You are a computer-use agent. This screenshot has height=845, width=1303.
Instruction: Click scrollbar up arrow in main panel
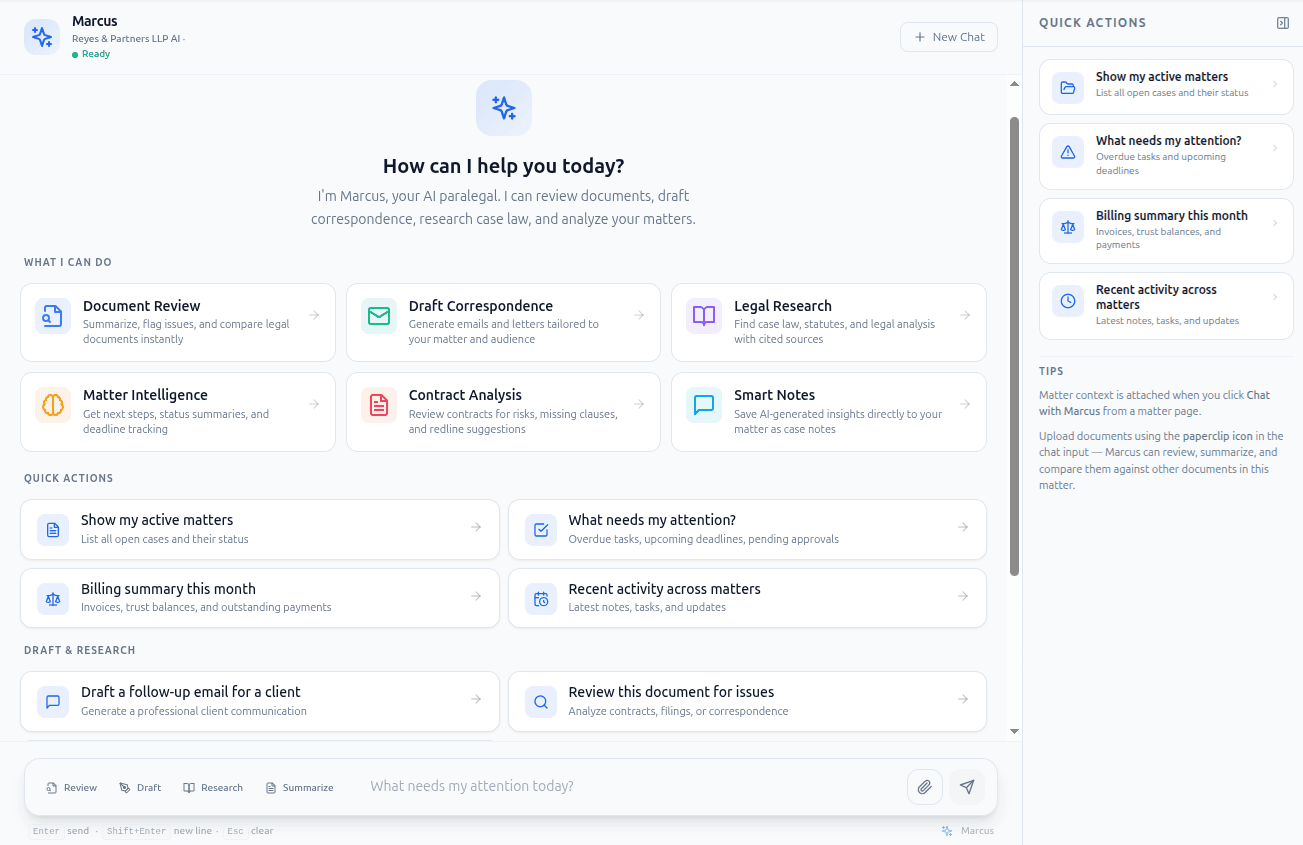1014,84
